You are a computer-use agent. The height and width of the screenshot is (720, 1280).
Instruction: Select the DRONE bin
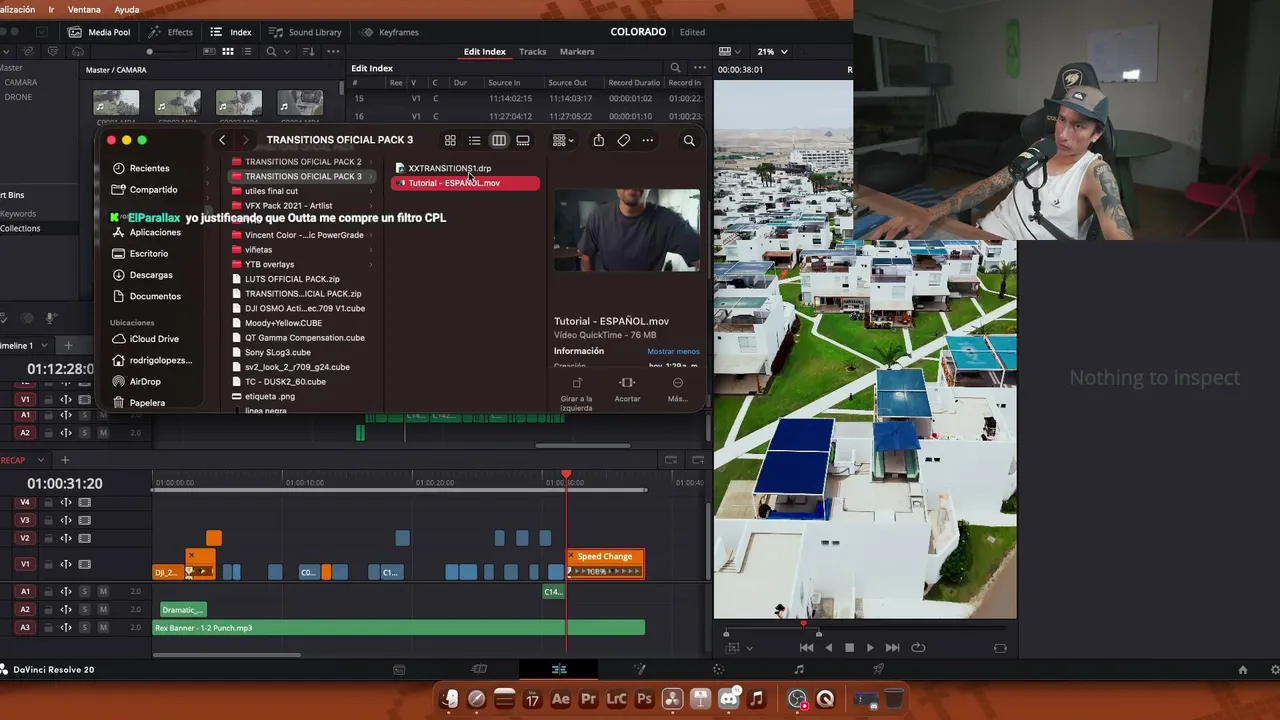click(18, 97)
